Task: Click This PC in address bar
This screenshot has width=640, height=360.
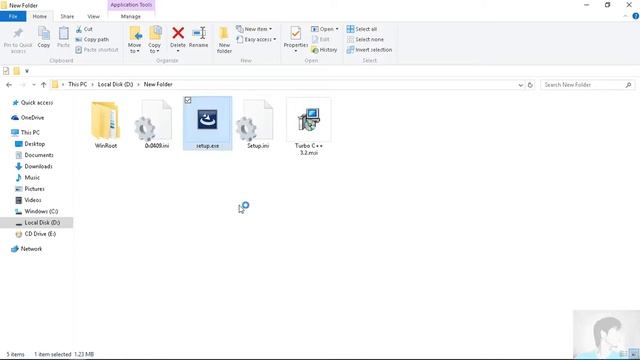Action: pyautogui.click(x=78, y=84)
